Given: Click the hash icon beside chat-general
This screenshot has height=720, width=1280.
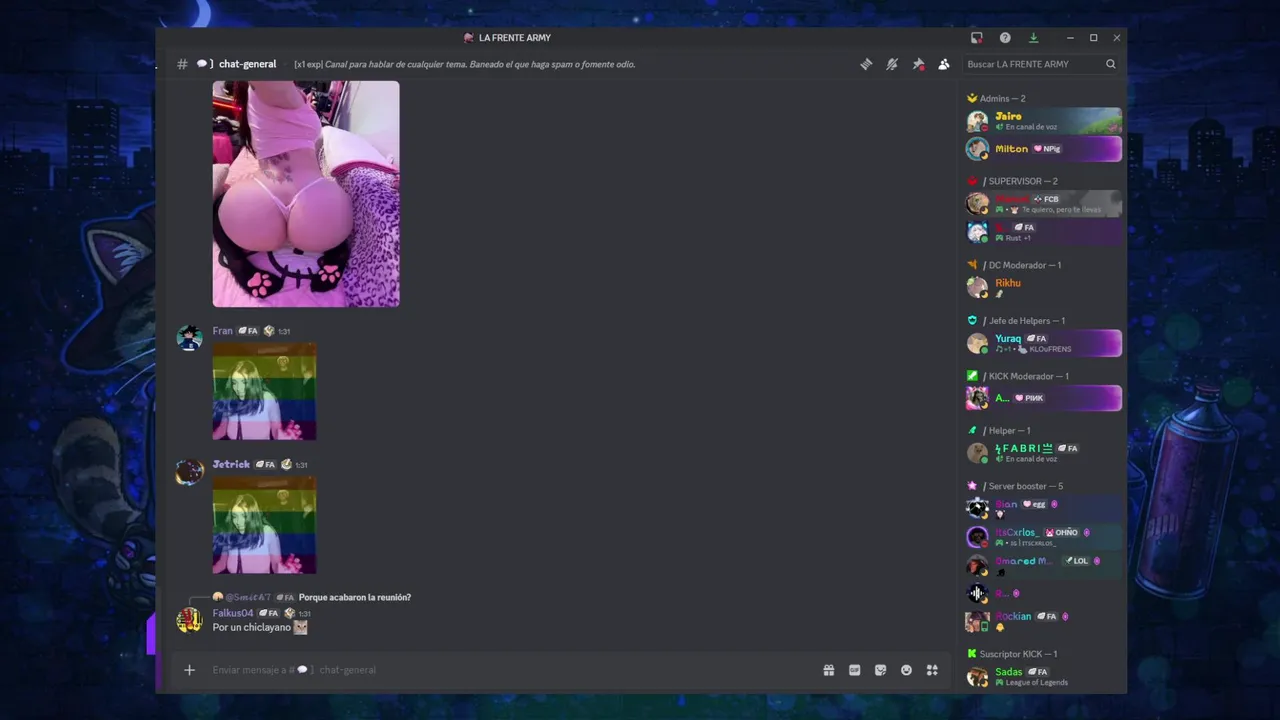Looking at the screenshot, I should click(182, 64).
